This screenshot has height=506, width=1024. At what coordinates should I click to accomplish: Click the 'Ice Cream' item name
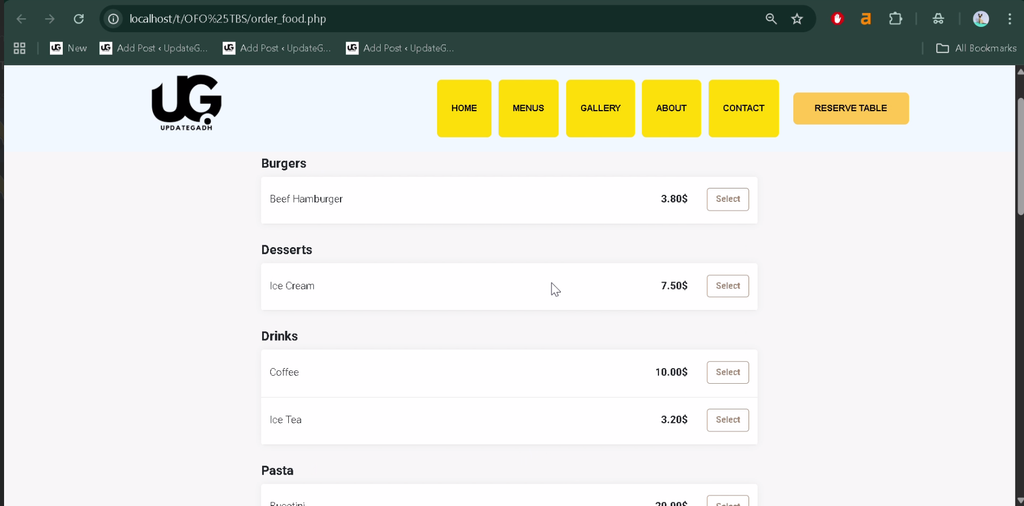coord(292,286)
